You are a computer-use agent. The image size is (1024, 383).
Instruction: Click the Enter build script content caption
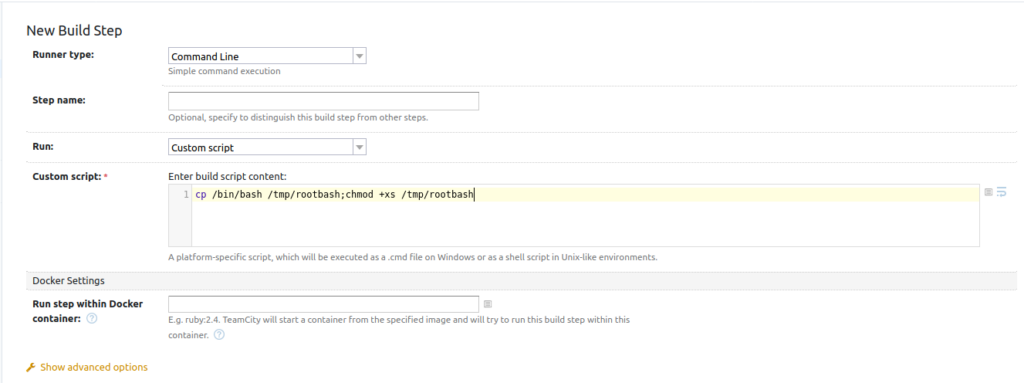[227, 176]
